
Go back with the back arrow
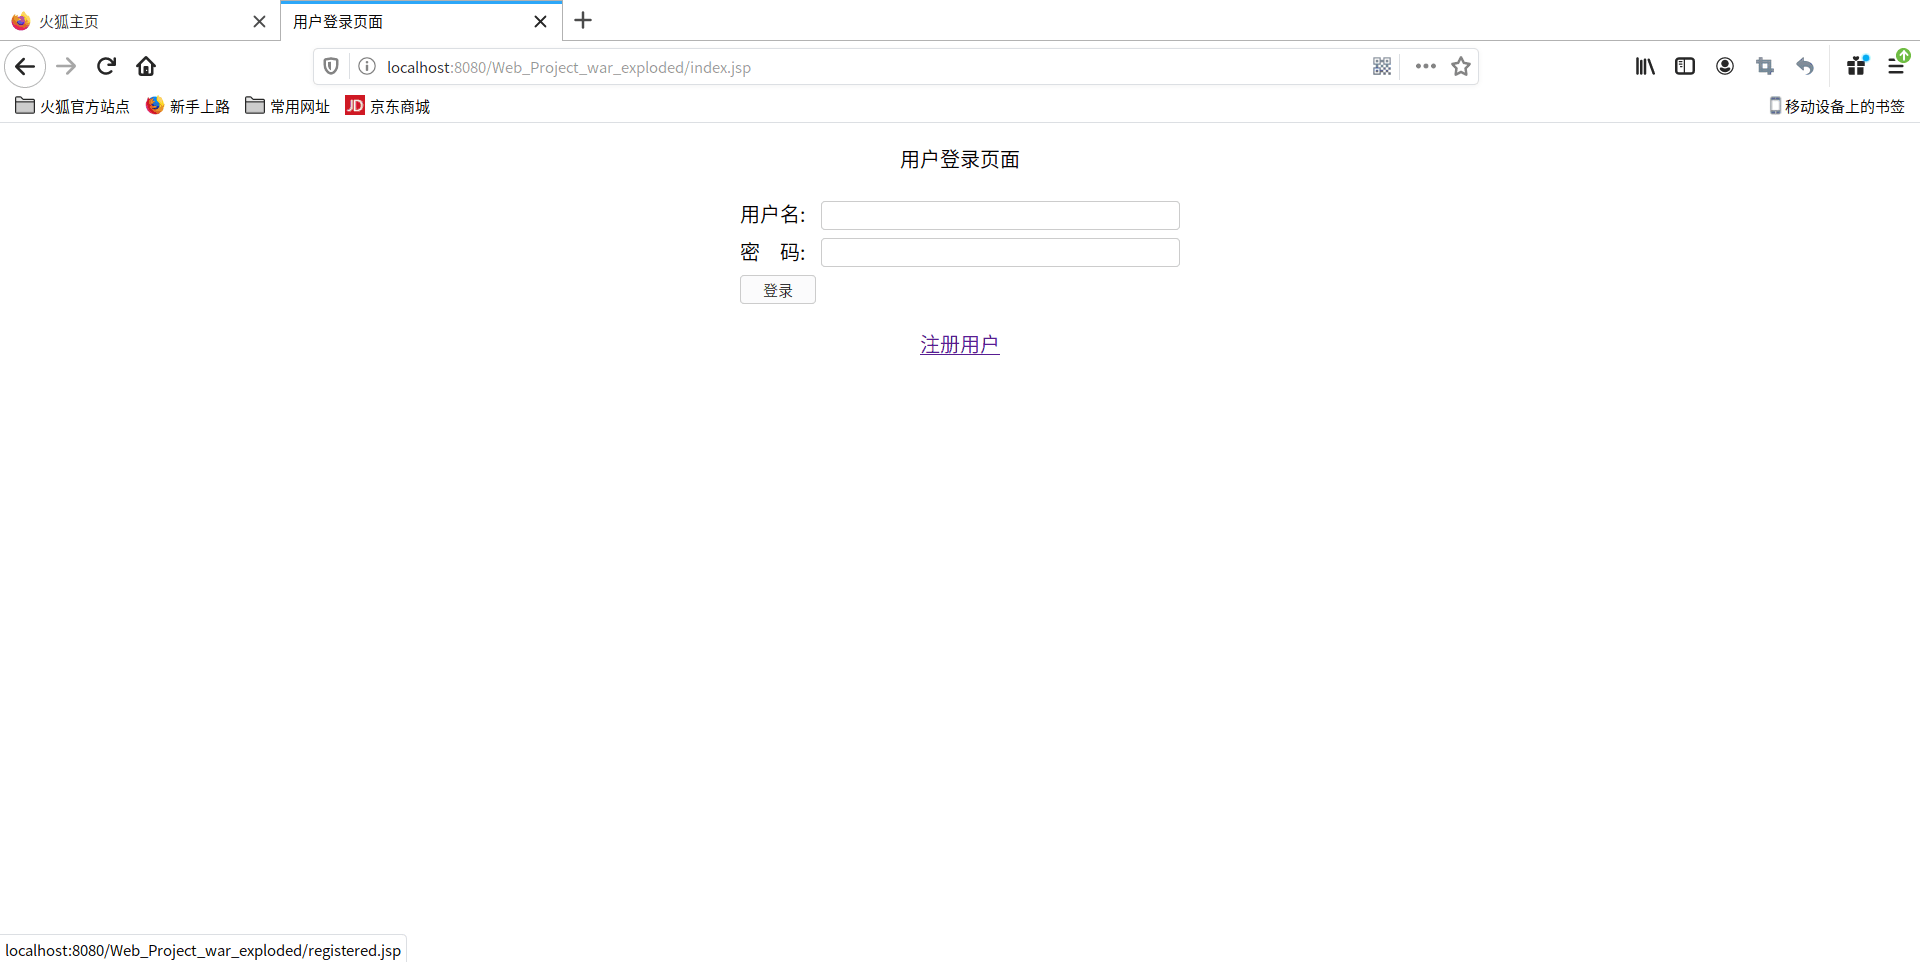24,66
